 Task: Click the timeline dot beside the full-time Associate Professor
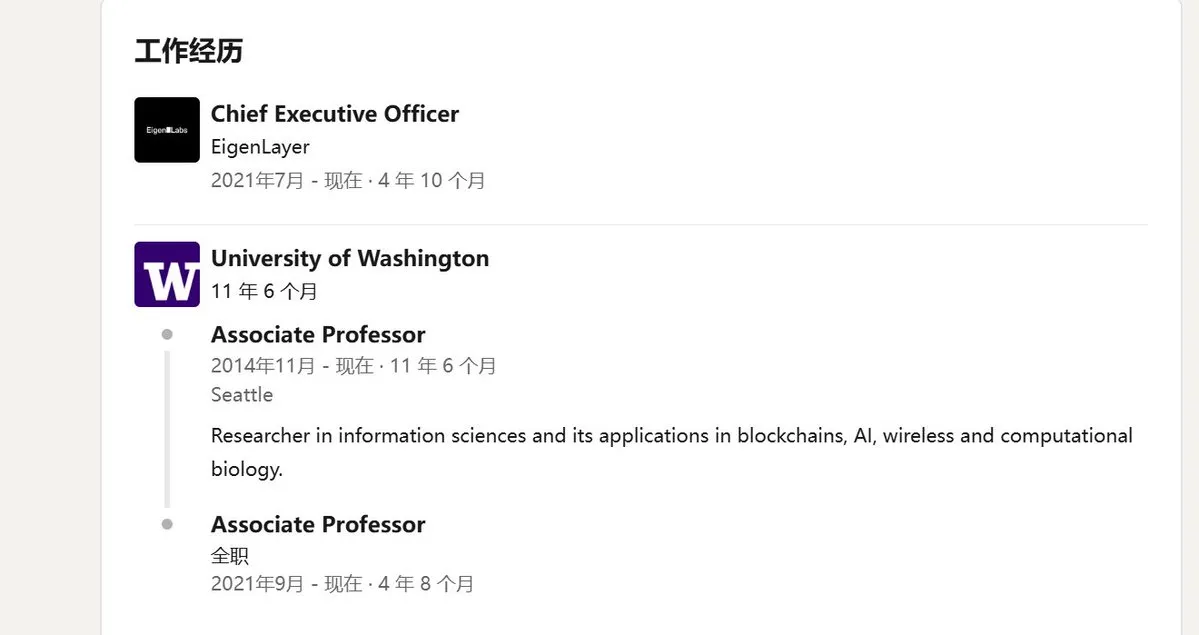167,524
